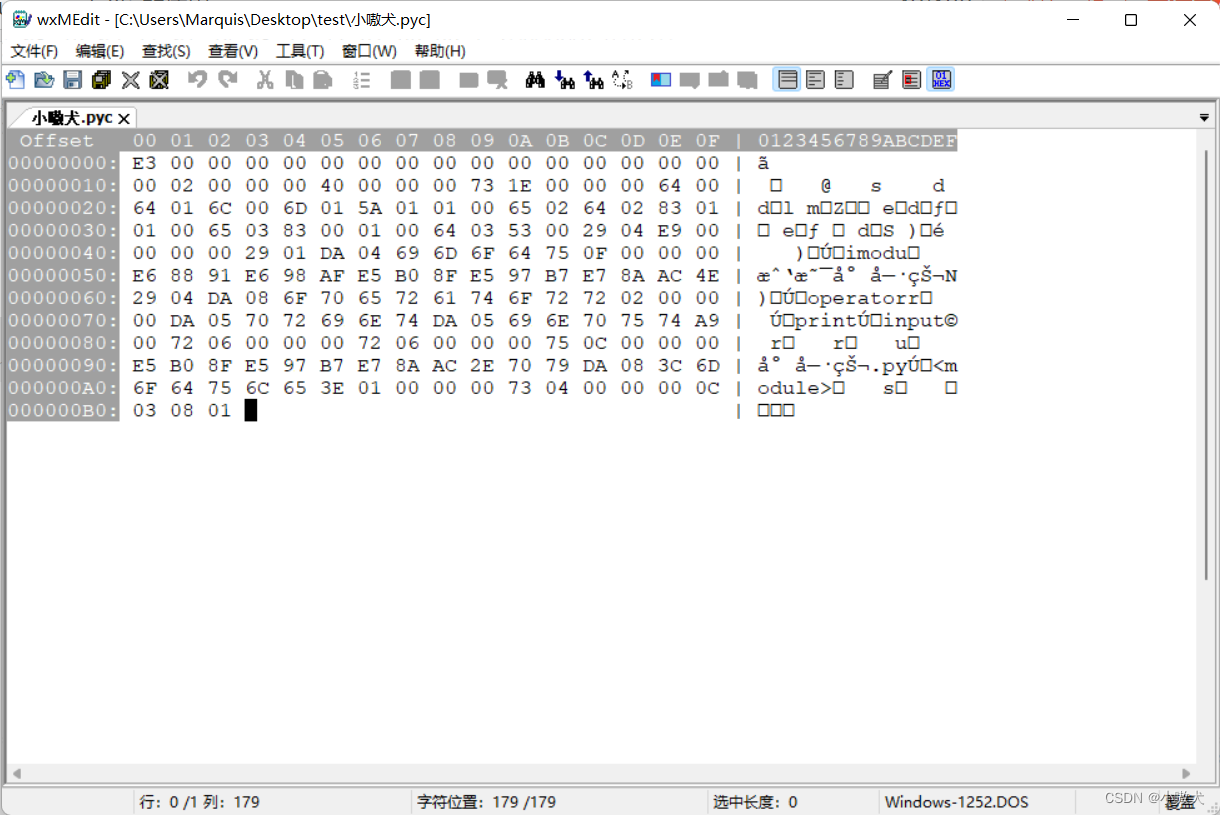Select the 小嗷犬.pyc document tab
This screenshot has height=815, width=1220.
pyautogui.click(x=71, y=118)
